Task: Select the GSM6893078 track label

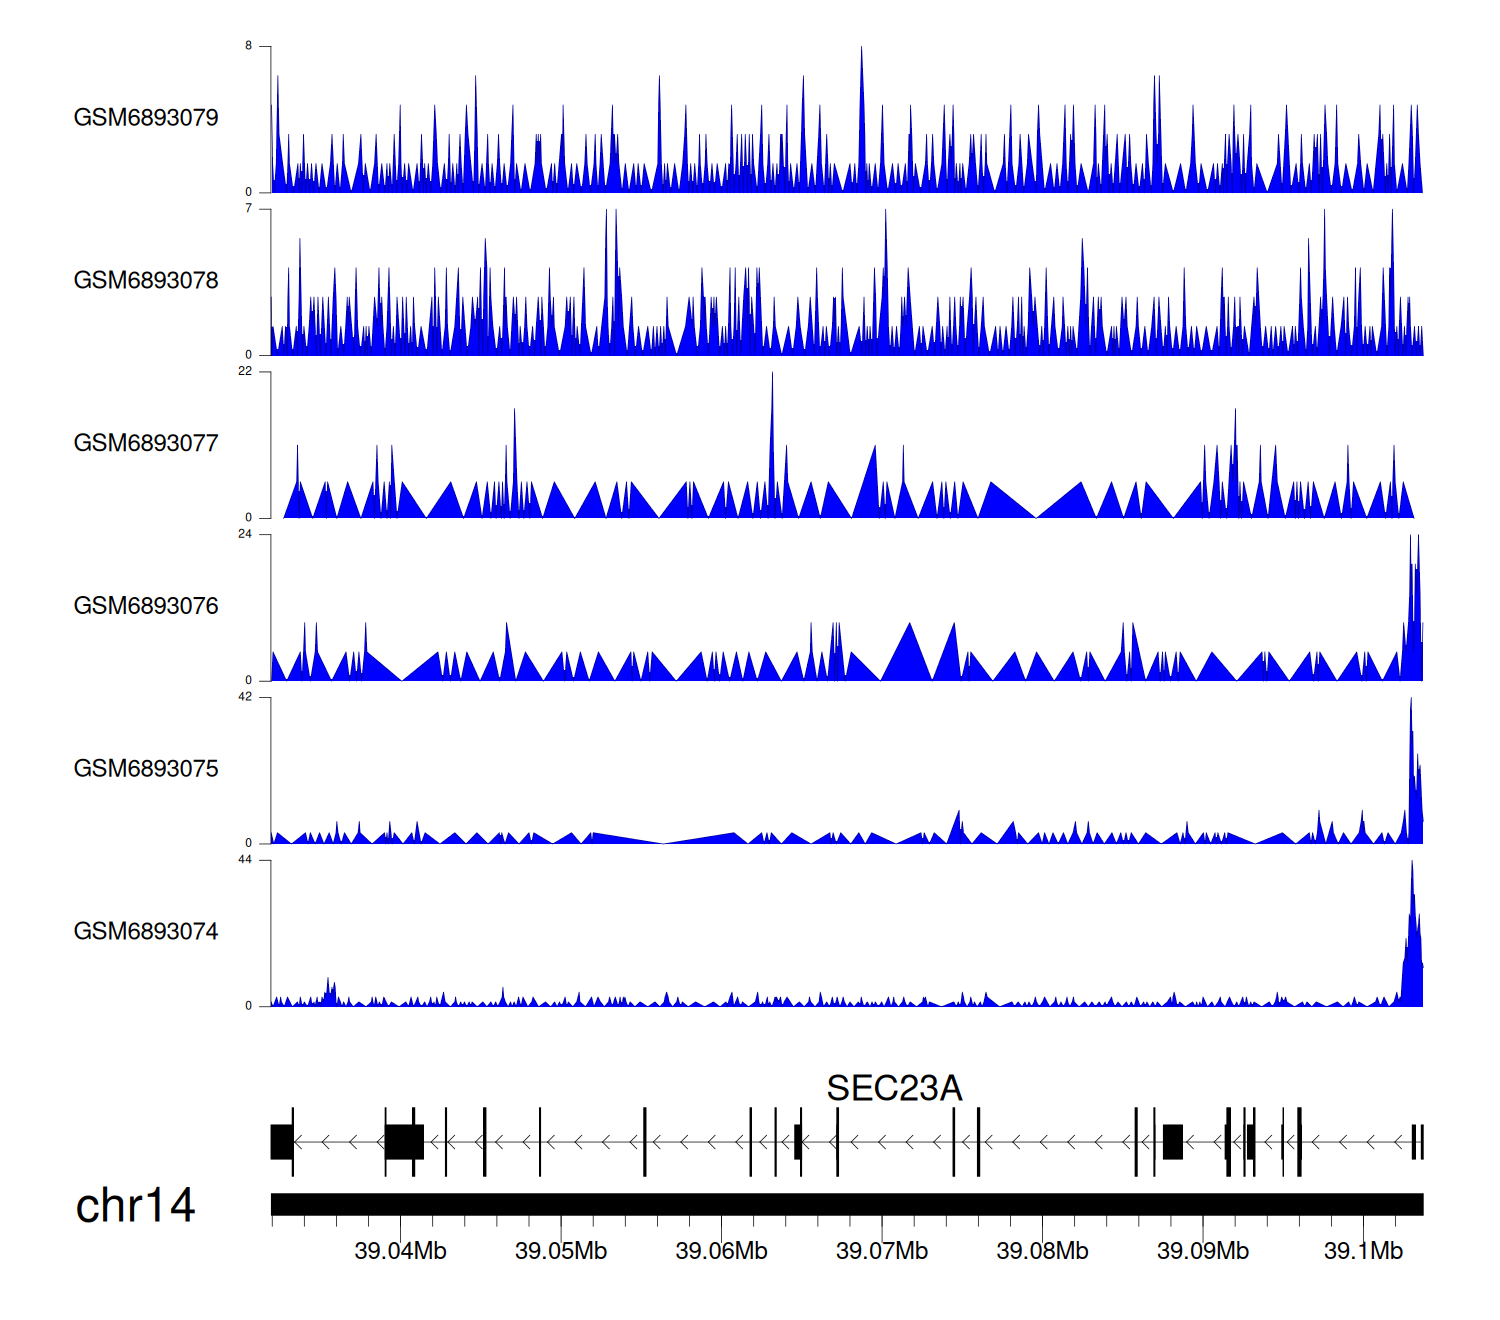Action: tap(146, 281)
